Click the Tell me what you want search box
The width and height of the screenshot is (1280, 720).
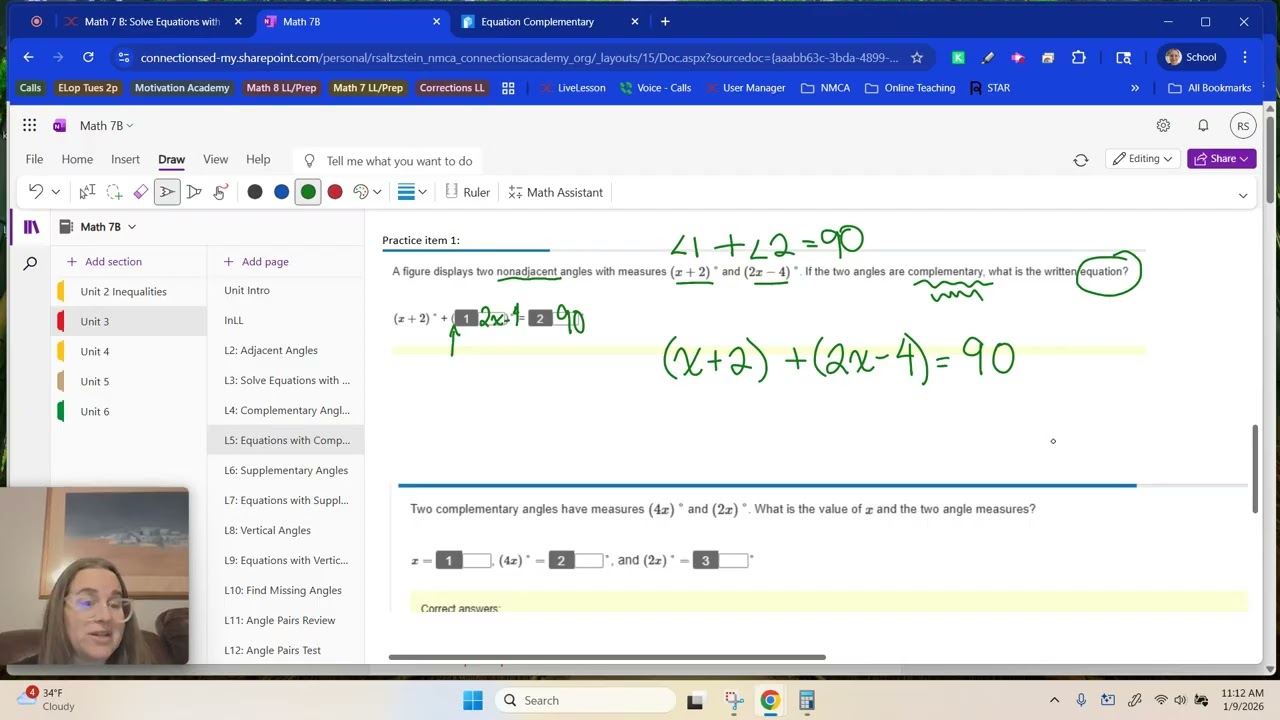tap(390, 161)
